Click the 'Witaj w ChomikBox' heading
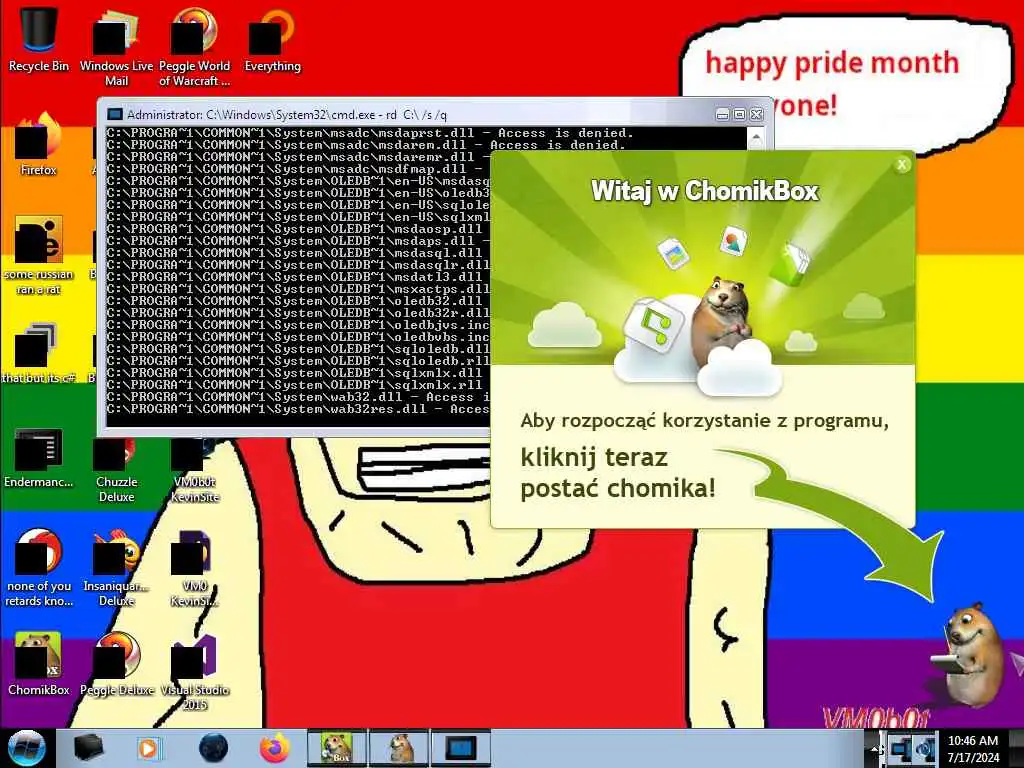The width and height of the screenshot is (1024, 768). click(705, 191)
